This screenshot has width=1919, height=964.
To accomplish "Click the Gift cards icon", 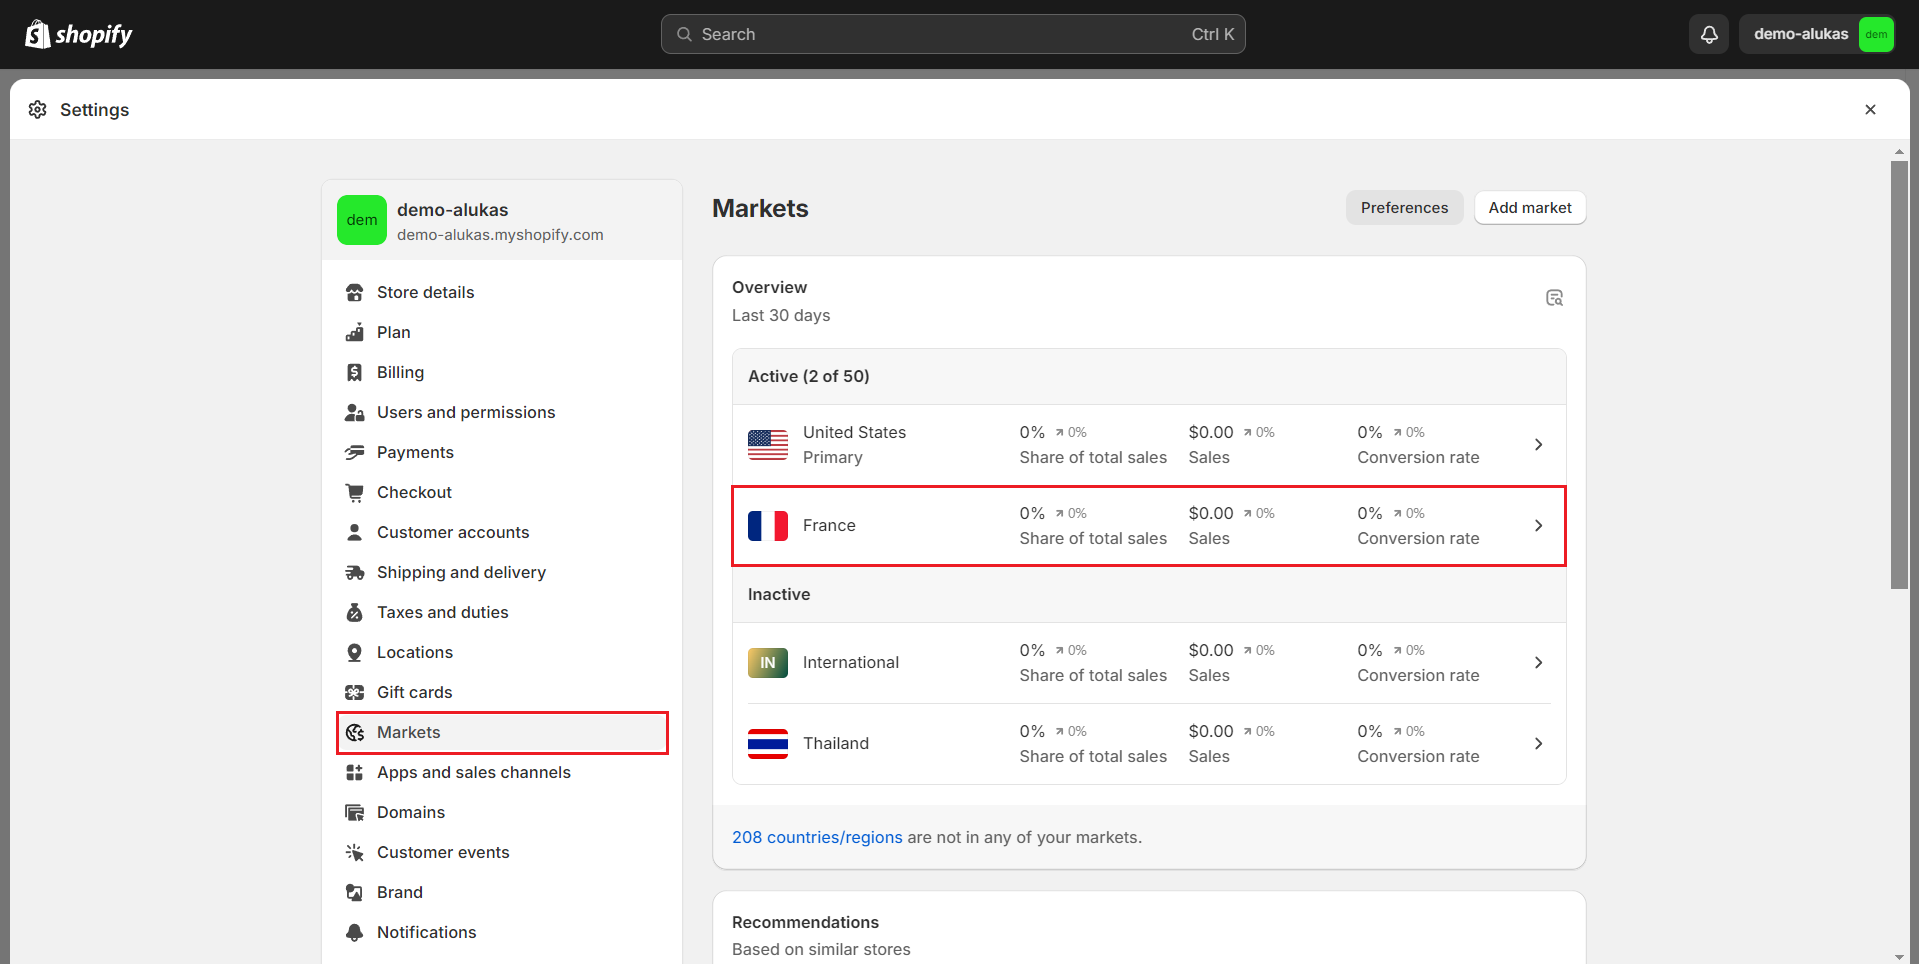I will tap(354, 693).
